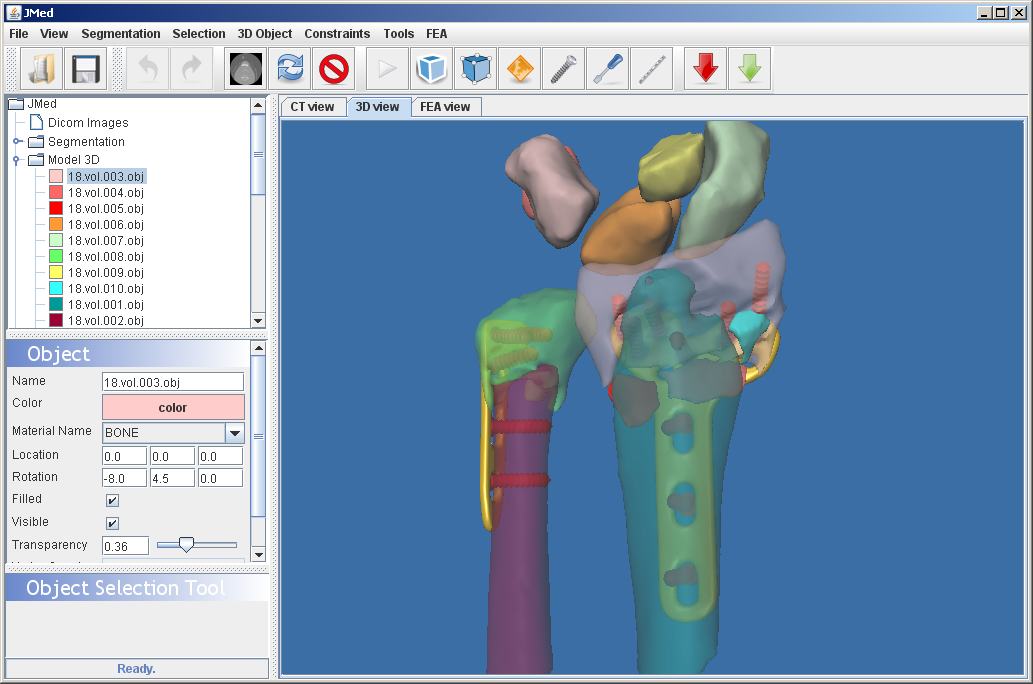The width and height of the screenshot is (1033, 684).
Task: Open the Constraints menu
Action: 337,34
